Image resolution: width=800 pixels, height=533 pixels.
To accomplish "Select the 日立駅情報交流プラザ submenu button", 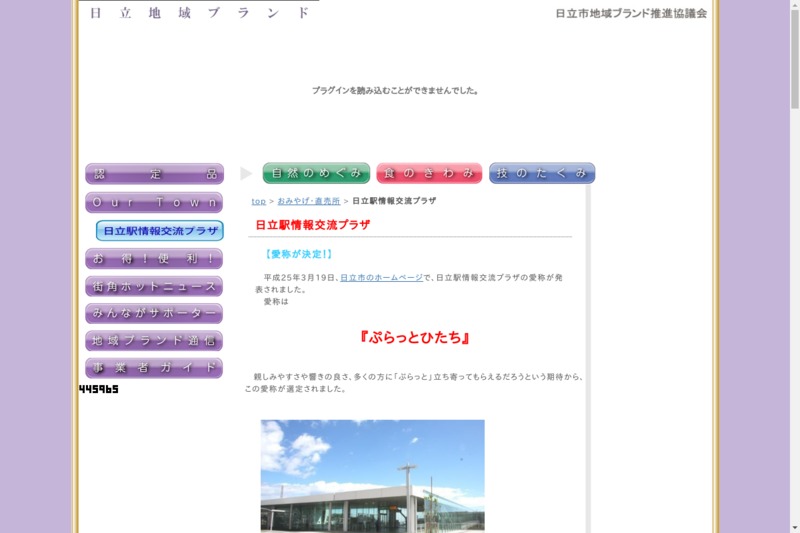I will coord(160,231).
